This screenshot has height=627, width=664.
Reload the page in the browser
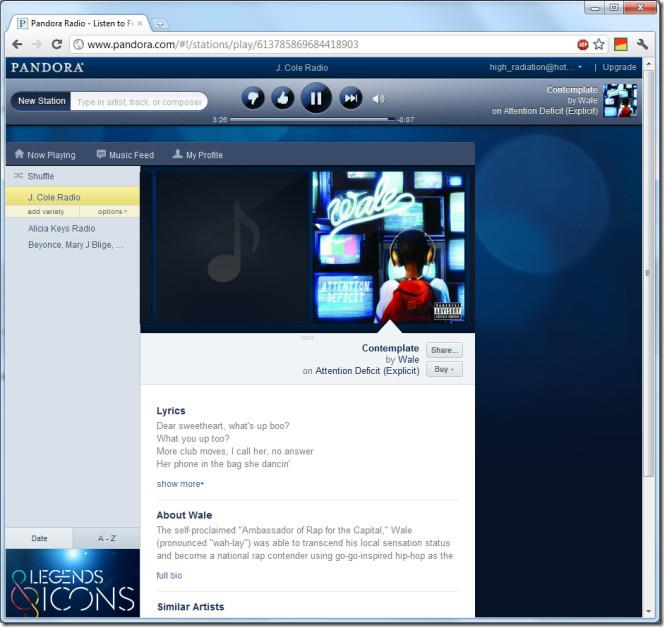coord(57,44)
